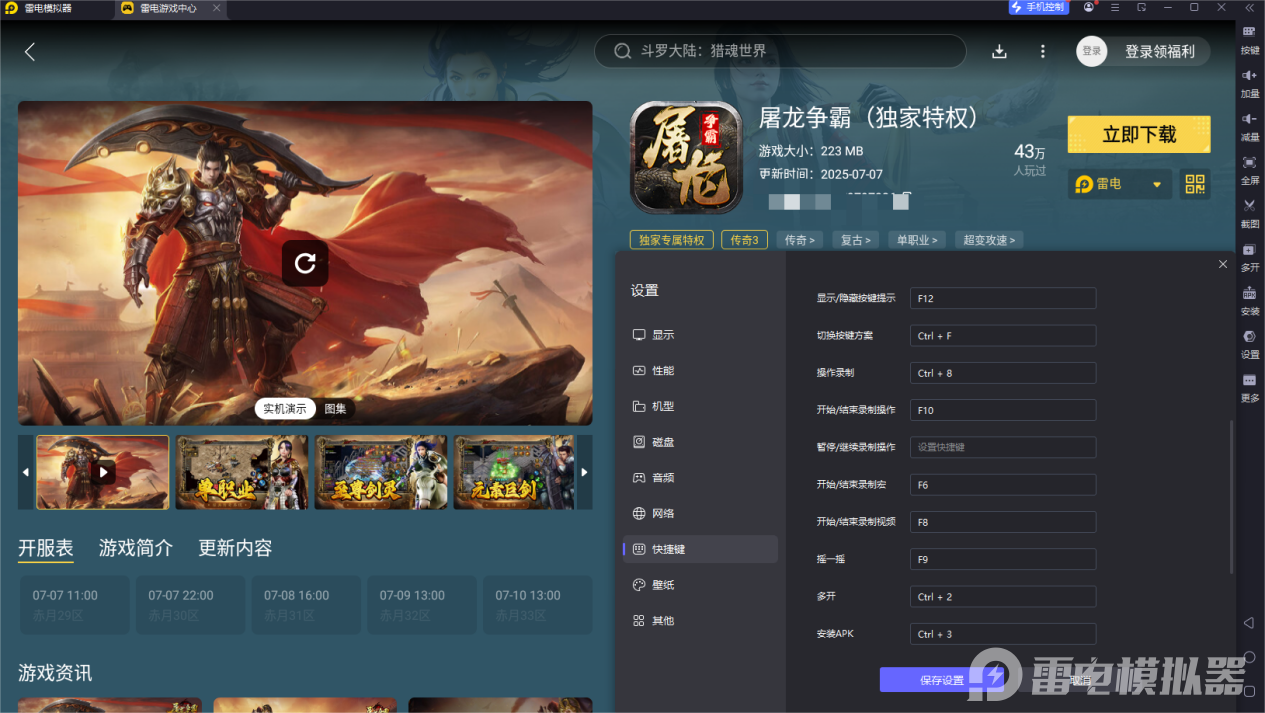Select the 图集 gallery toggle
1265x713 pixels.
pyautogui.click(x=335, y=409)
